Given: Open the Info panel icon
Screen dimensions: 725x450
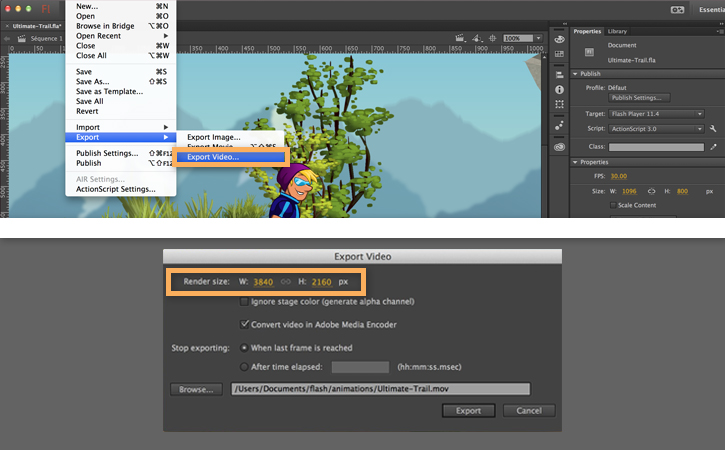Looking at the screenshot, I should [x=559, y=90].
